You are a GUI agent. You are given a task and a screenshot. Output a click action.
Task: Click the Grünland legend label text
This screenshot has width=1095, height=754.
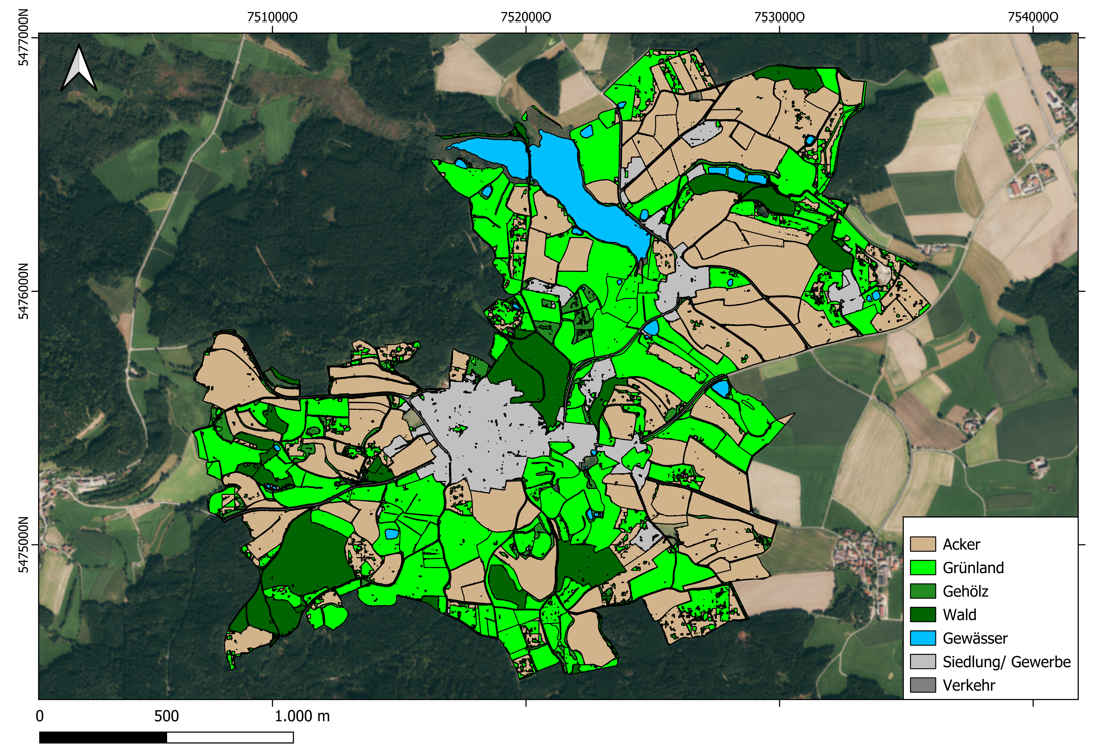(973, 568)
